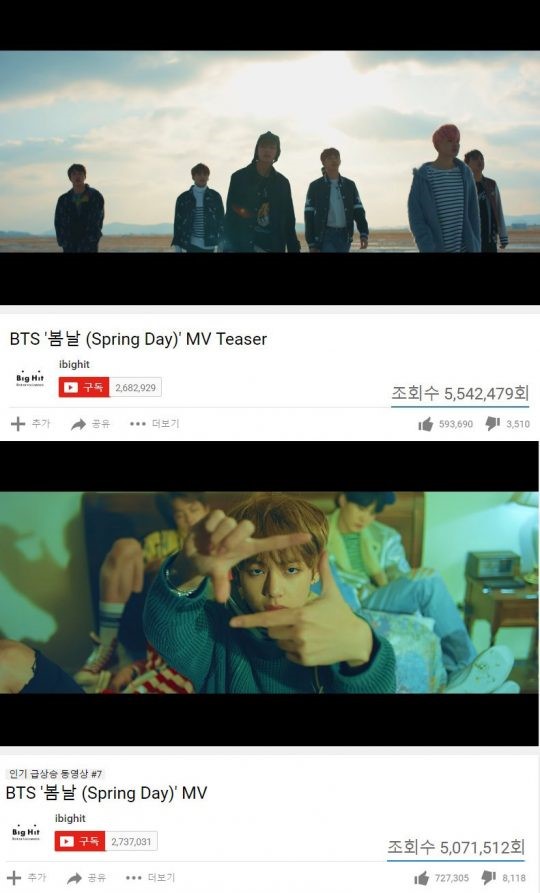Image resolution: width=540 pixels, height=893 pixels.
Task: Click thumbs down showing 8,118 dislikes
Action: click(489, 878)
